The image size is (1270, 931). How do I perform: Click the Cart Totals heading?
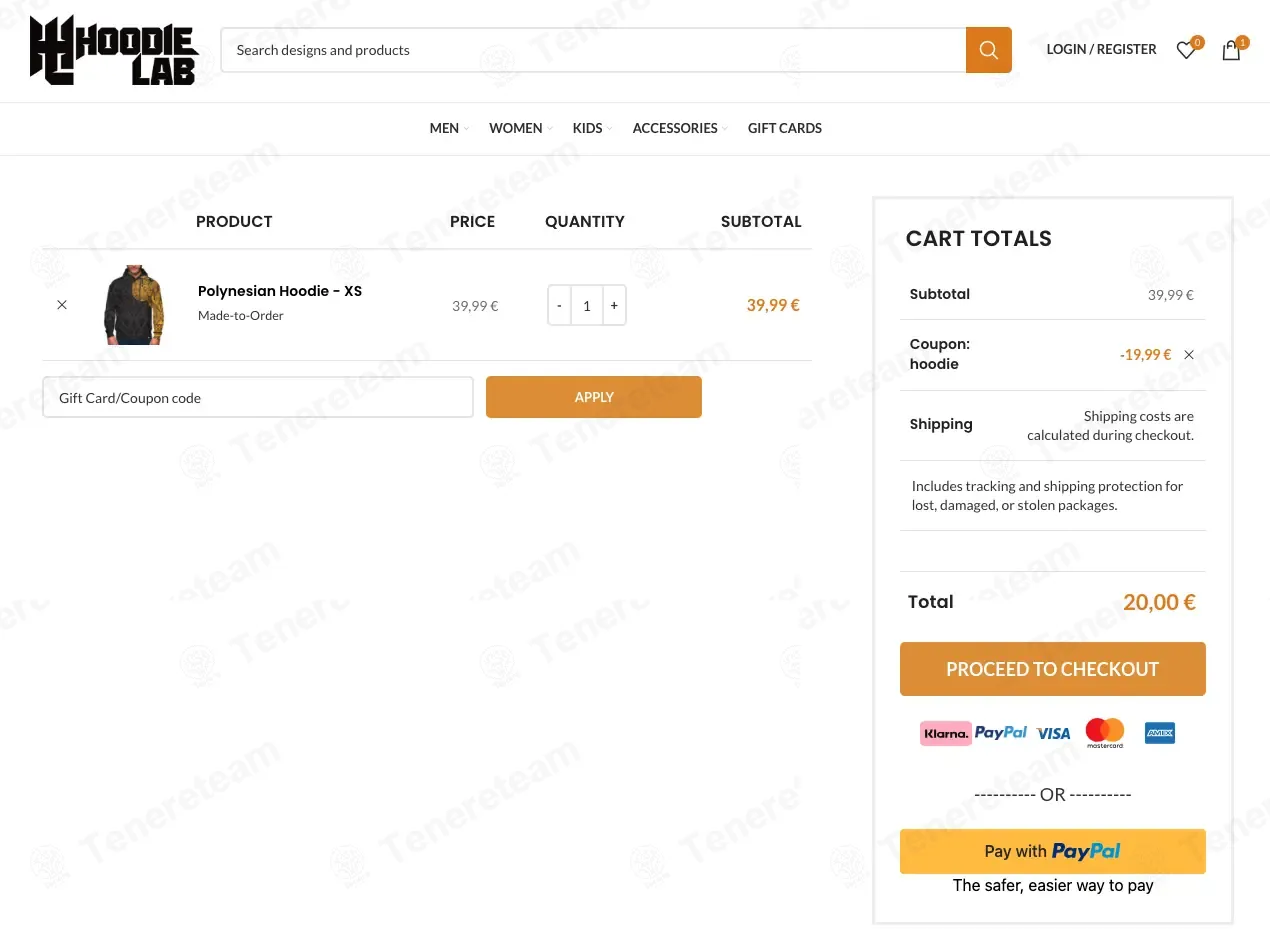pos(979,239)
